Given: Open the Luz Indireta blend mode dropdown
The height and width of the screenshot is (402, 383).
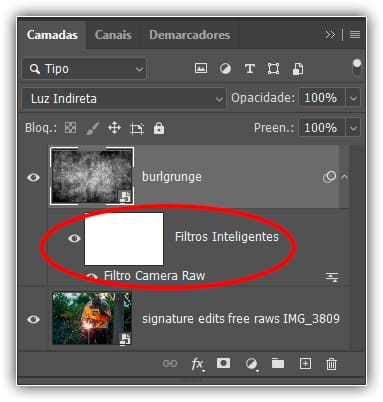Looking at the screenshot, I should pyautogui.click(x=124, y=99).
